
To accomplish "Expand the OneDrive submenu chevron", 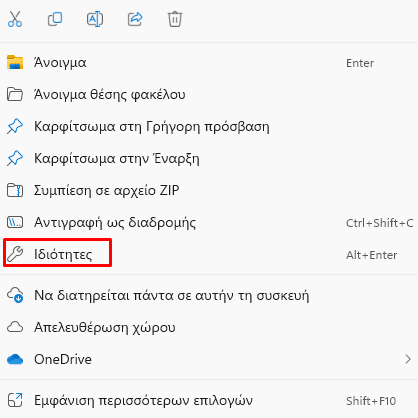I will [408, 359].
